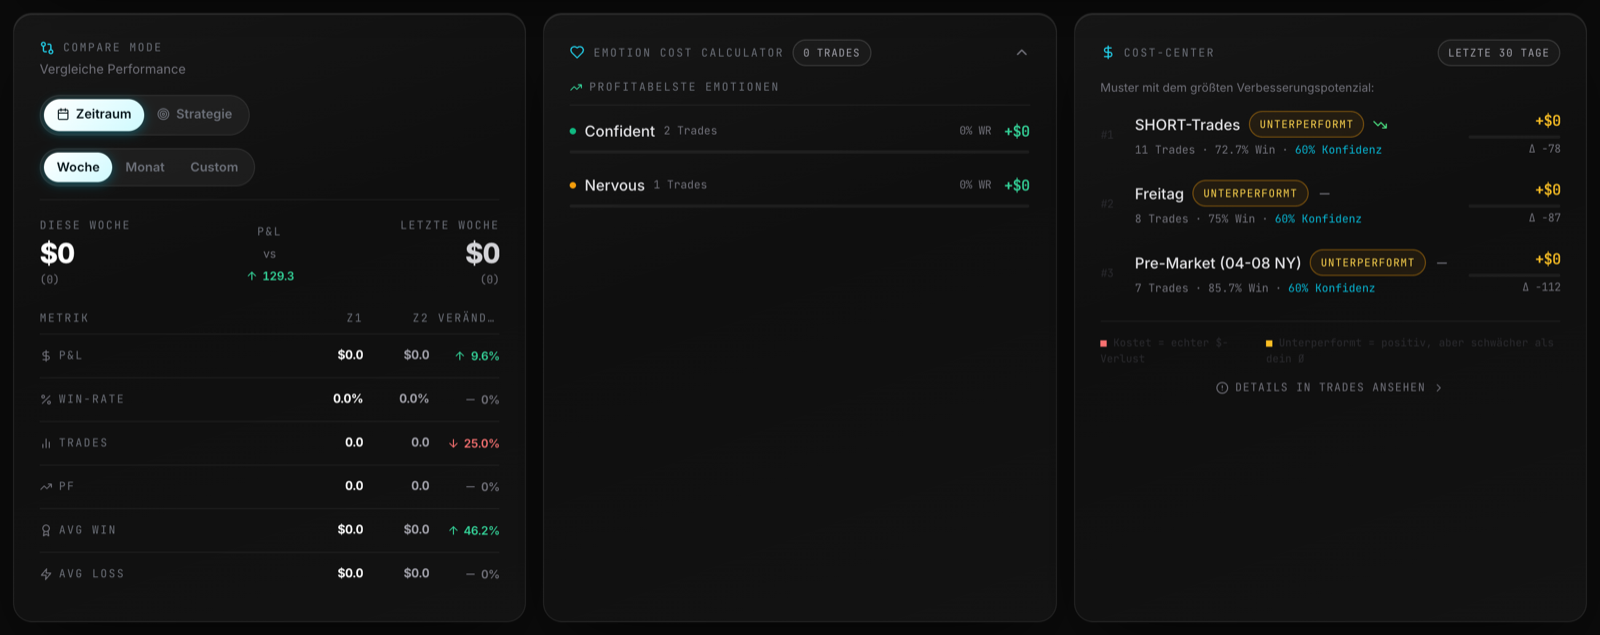
Task: Click the lightning icon in the Avg Loss row
Action: (x=46, y=574)
